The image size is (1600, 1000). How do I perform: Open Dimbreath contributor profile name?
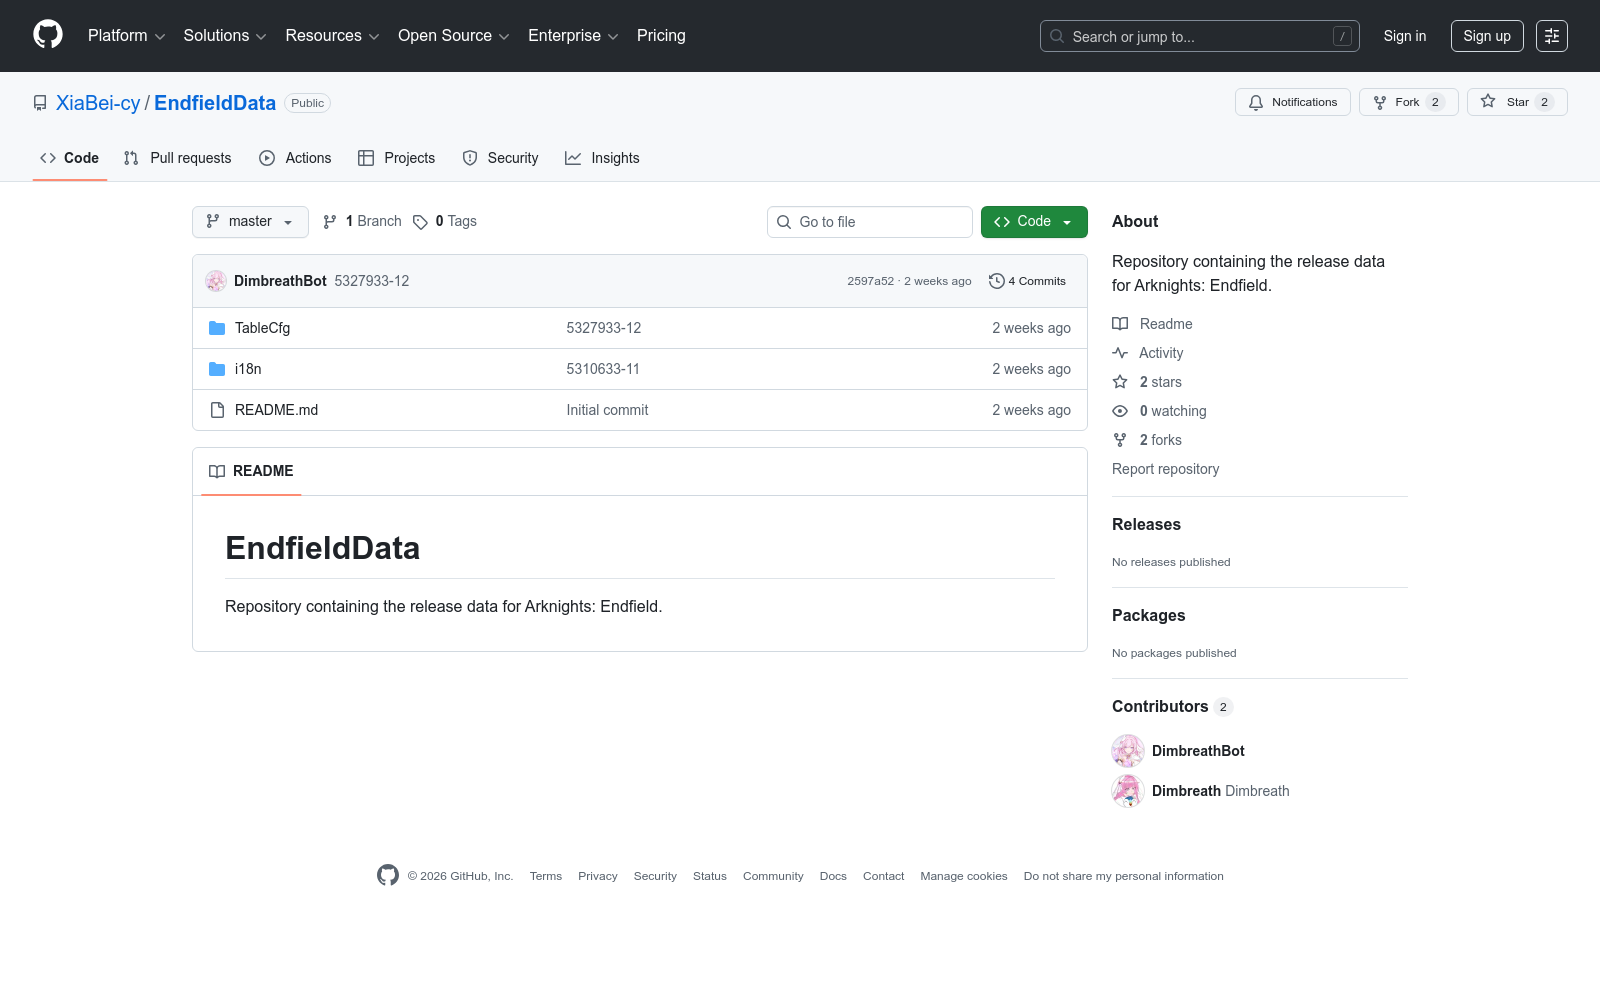[x=1186, y=791]
